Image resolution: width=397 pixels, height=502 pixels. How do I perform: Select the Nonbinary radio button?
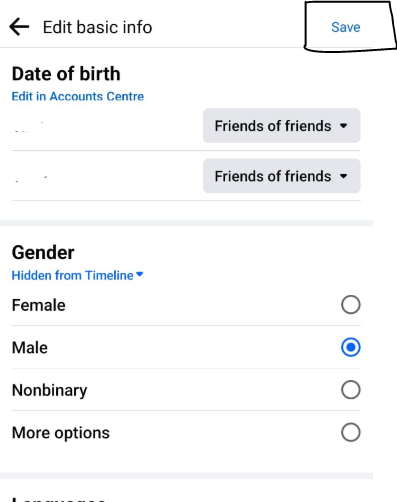[x=351, y=390]
